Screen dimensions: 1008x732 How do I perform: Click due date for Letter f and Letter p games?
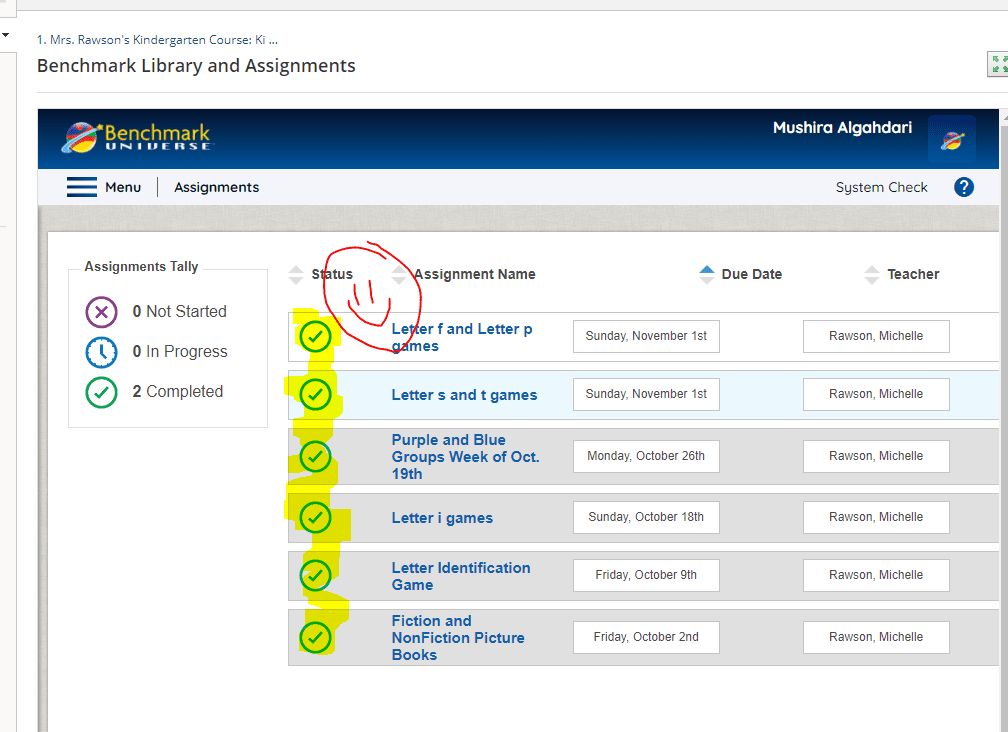point(646,336)
